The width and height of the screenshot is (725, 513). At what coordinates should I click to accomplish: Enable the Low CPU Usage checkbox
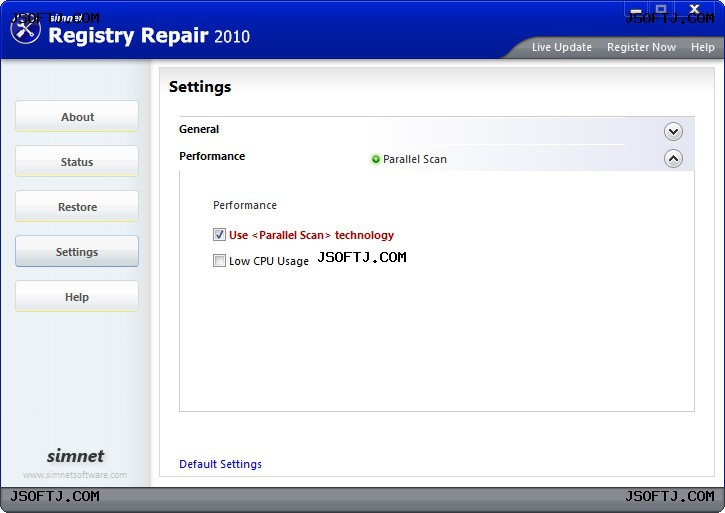point(219,260)
